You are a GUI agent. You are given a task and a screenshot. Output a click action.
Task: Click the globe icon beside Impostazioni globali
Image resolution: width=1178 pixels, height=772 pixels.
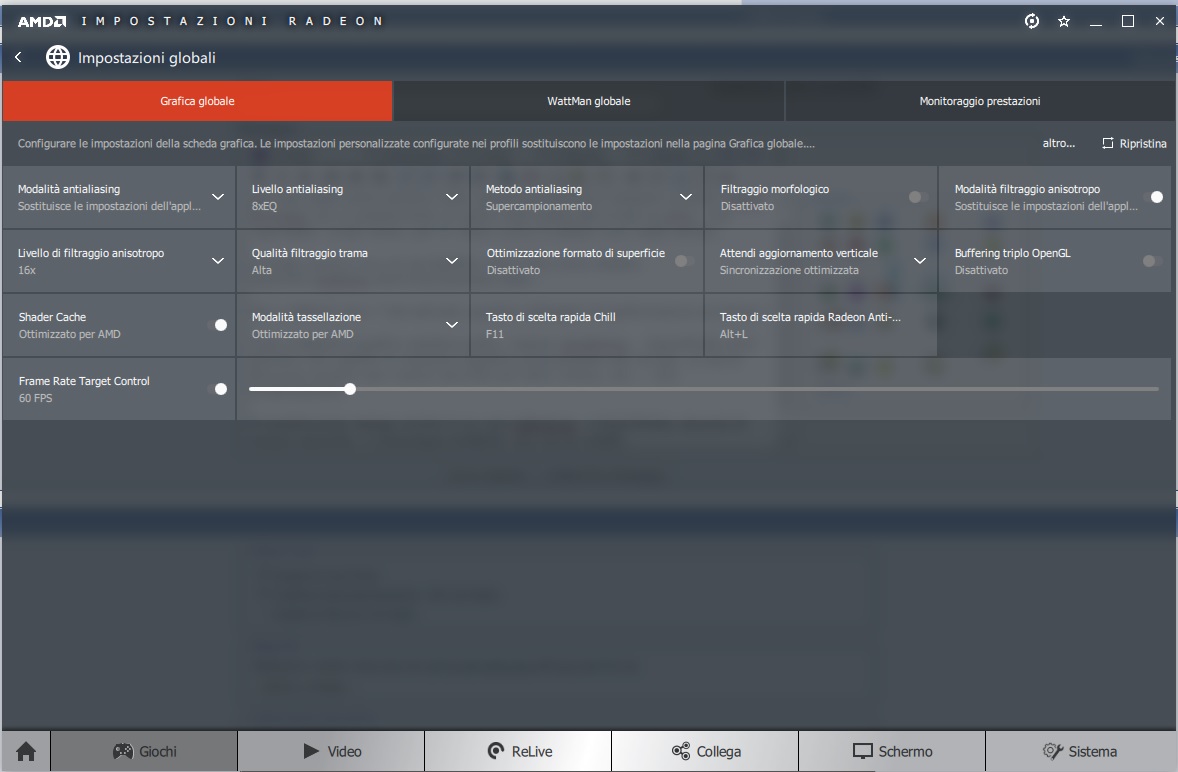(x=58, y=57)
